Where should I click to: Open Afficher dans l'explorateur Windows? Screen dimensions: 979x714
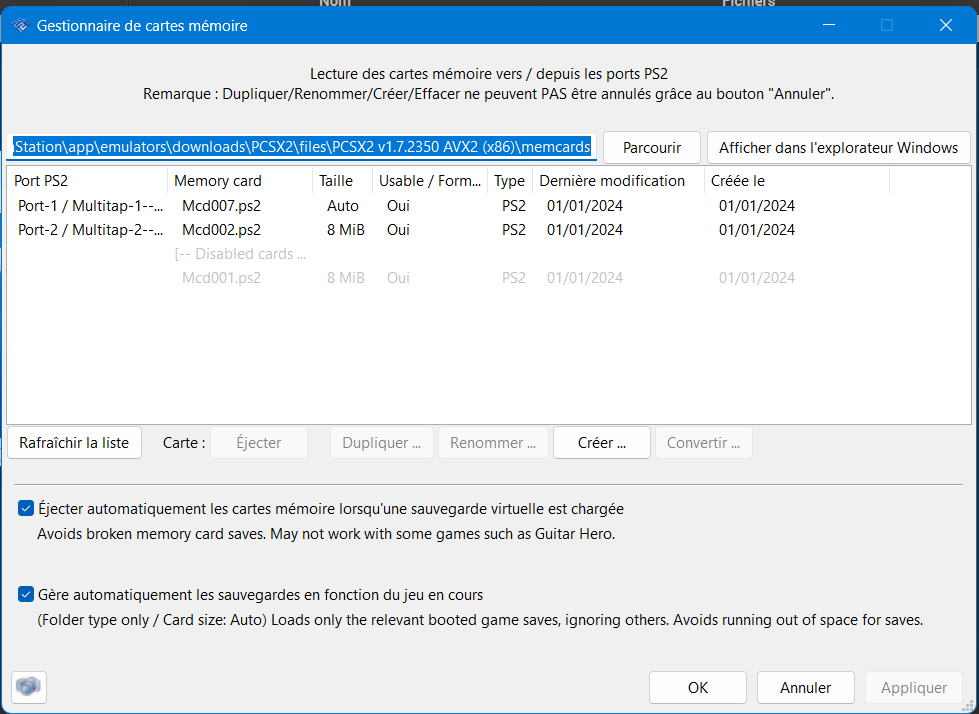pos(838,147)
